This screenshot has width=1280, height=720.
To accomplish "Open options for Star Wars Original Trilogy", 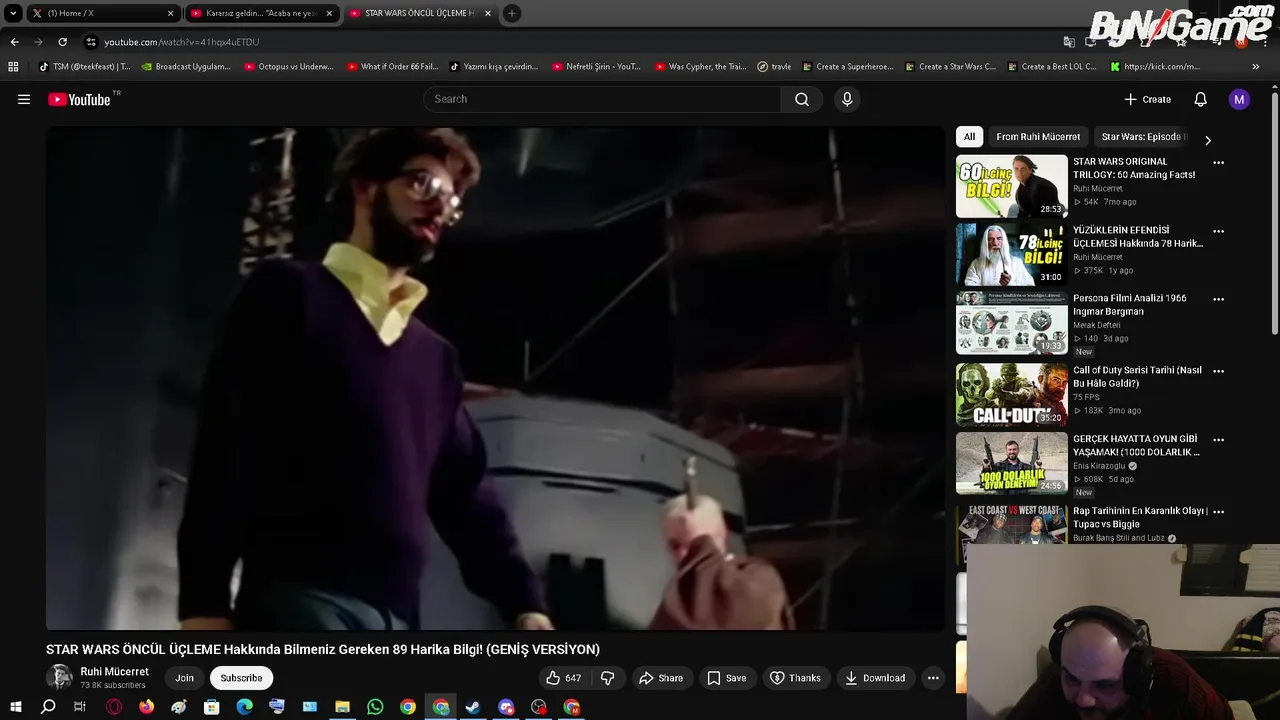I will point(1218,162).
